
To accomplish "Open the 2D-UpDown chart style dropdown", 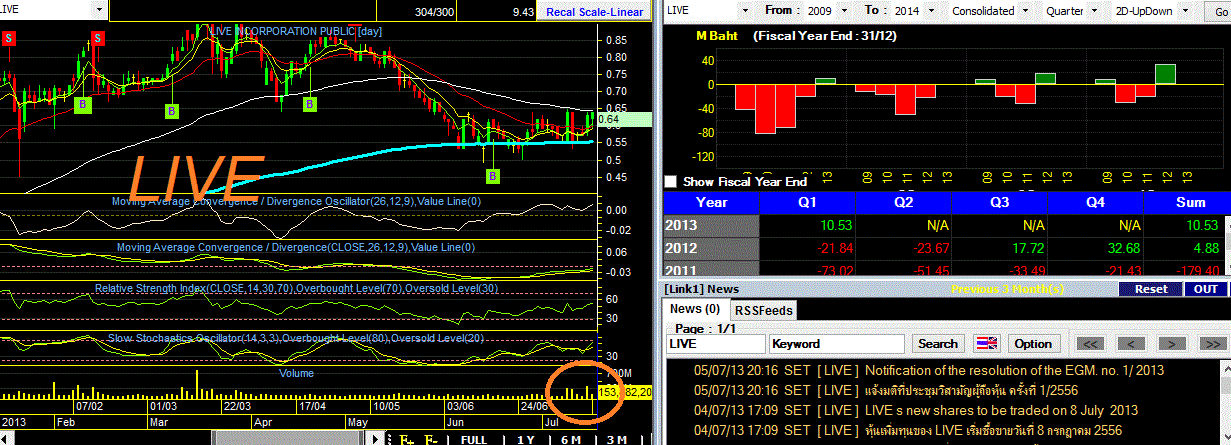I will coord(1183,9).
